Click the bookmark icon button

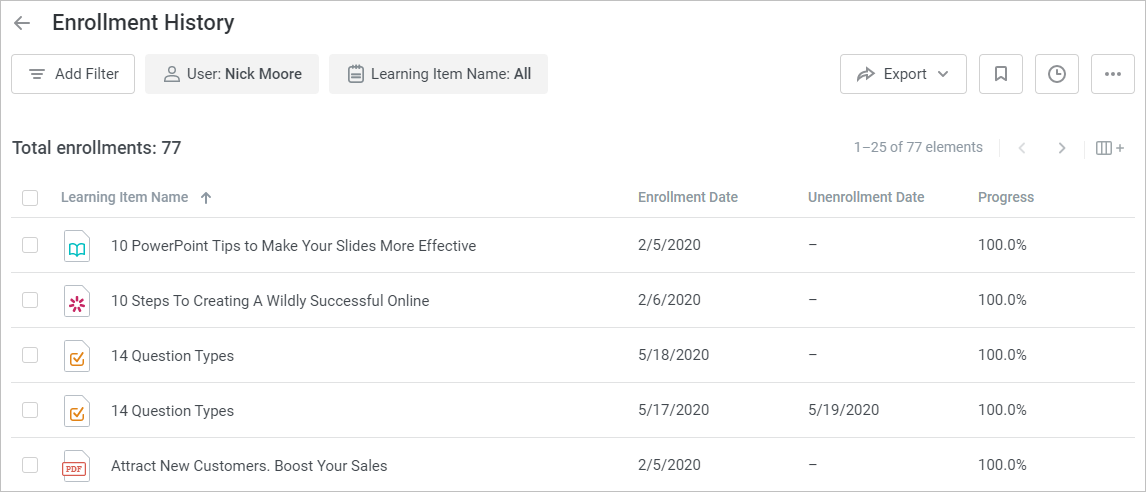coord(1001,74)
